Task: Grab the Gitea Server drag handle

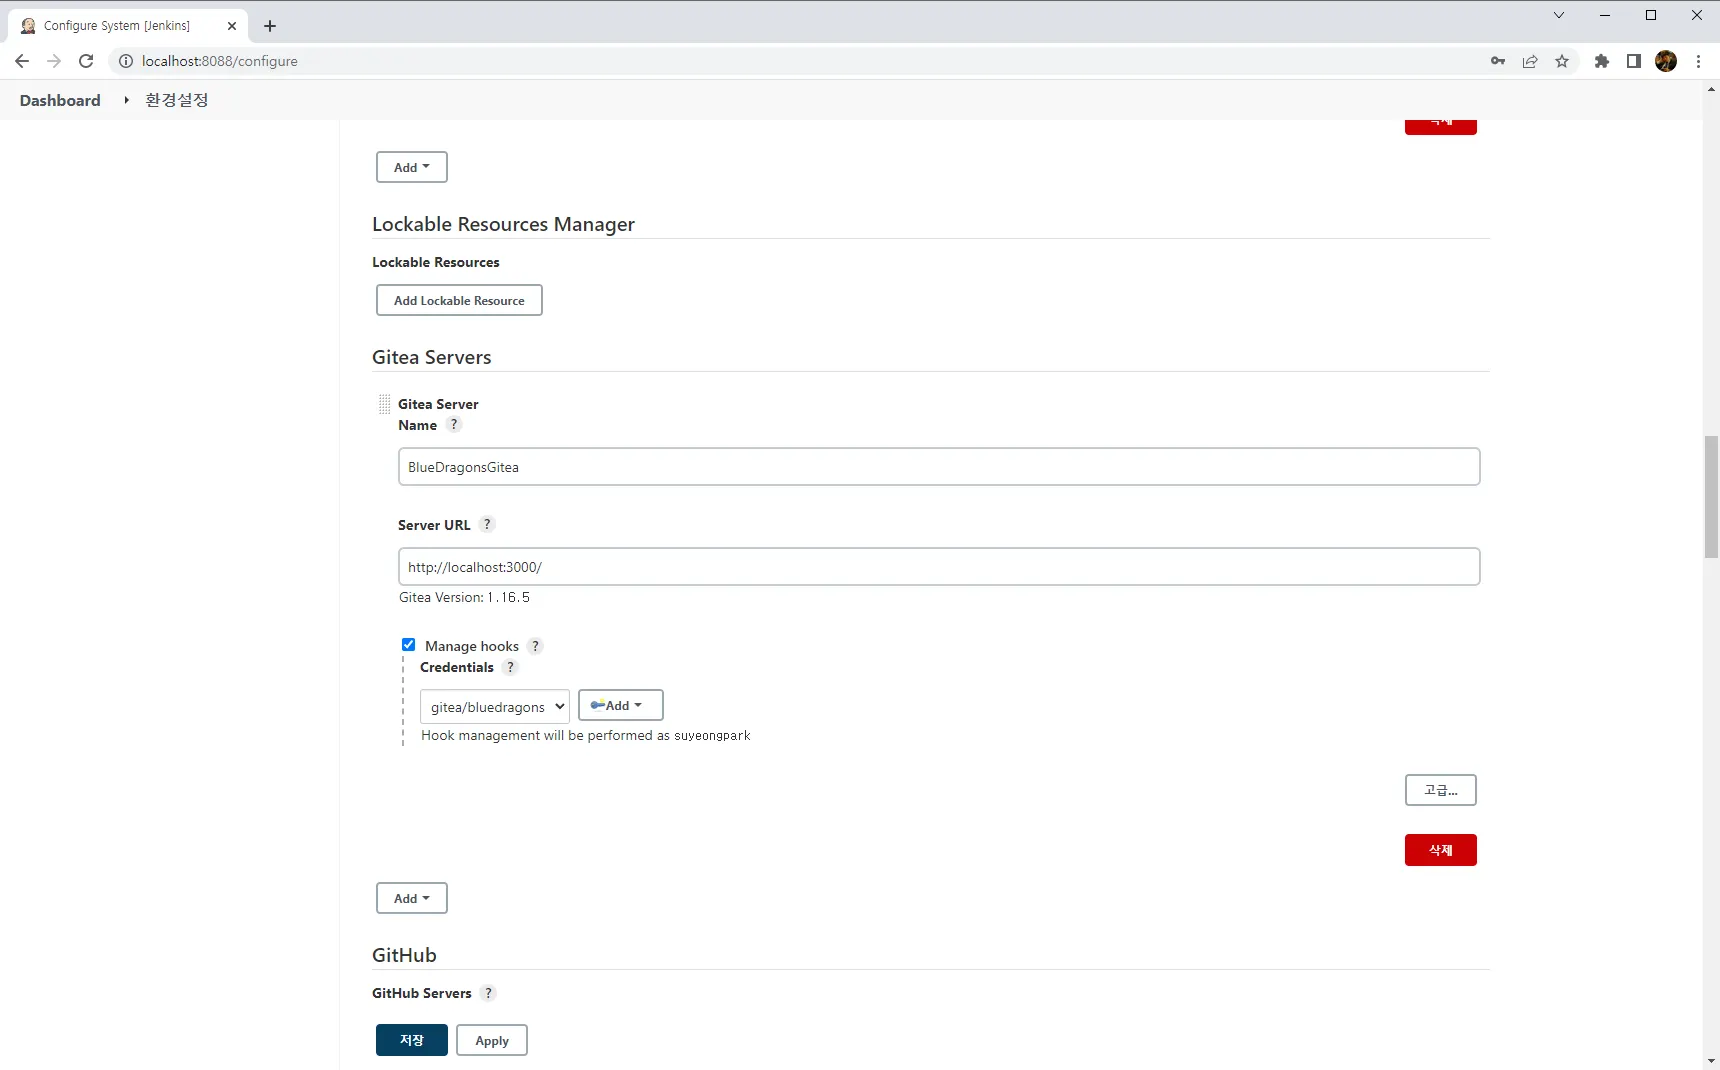Action: (x=384, y=404)
